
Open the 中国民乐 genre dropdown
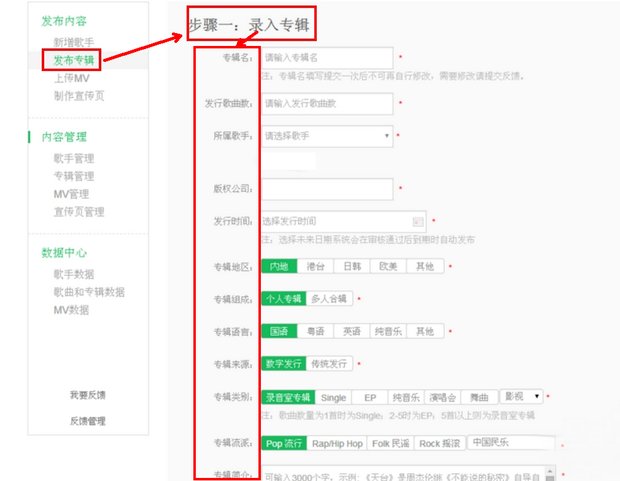tap(511, 443)
